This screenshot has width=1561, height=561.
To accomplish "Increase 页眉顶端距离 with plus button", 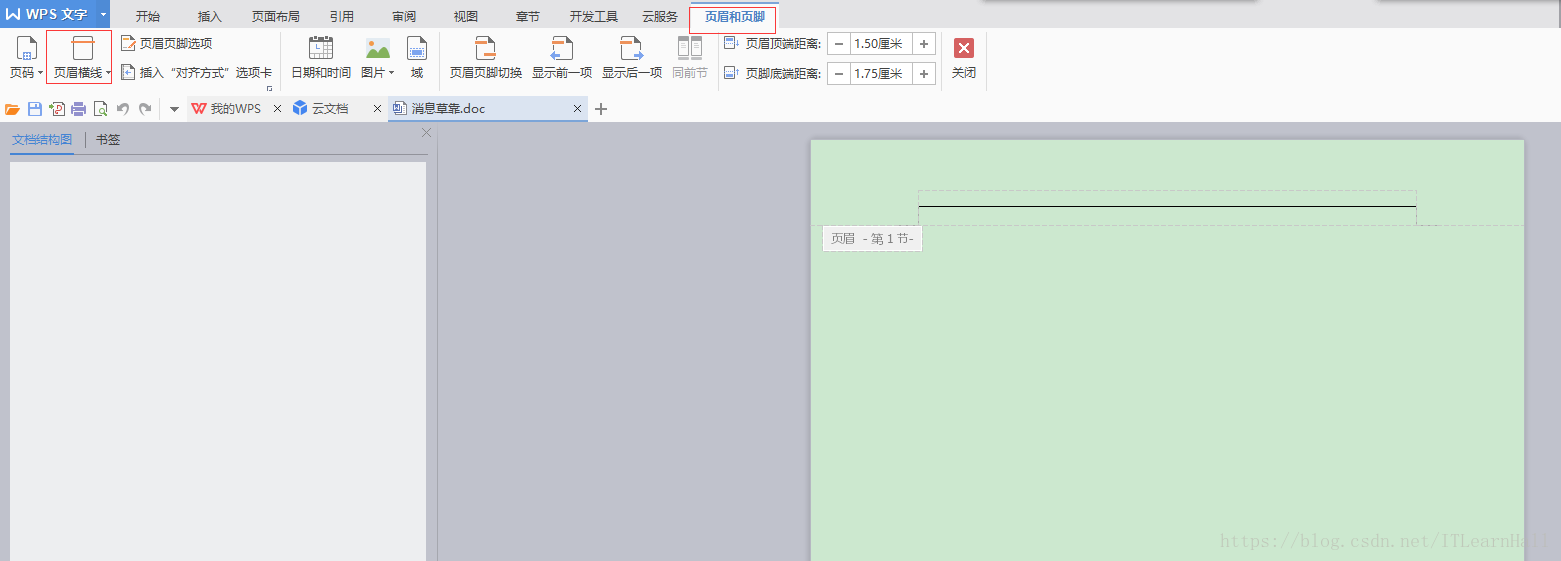I will (924, 43).
